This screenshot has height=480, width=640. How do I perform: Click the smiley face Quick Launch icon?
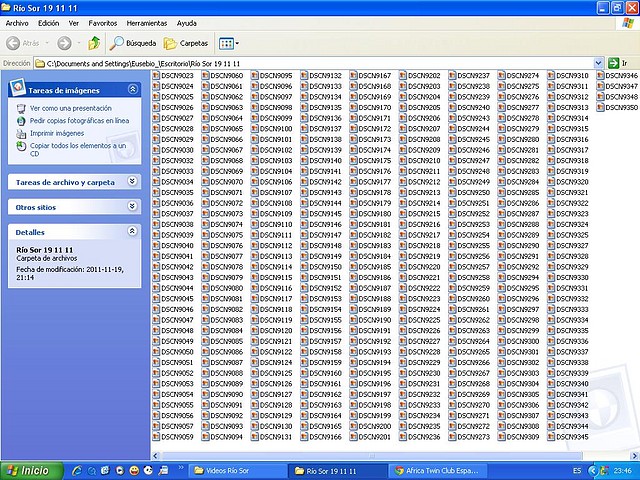point(134,471)
